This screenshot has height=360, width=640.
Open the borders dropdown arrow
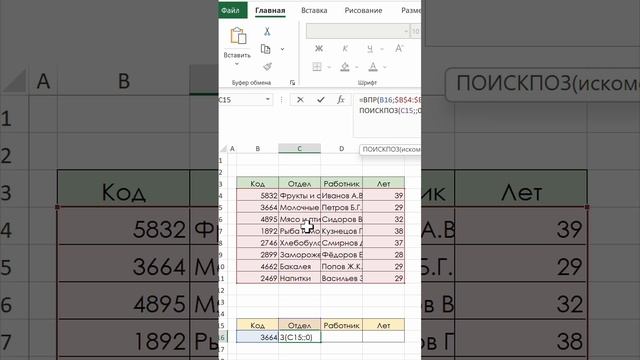(329, 67)
